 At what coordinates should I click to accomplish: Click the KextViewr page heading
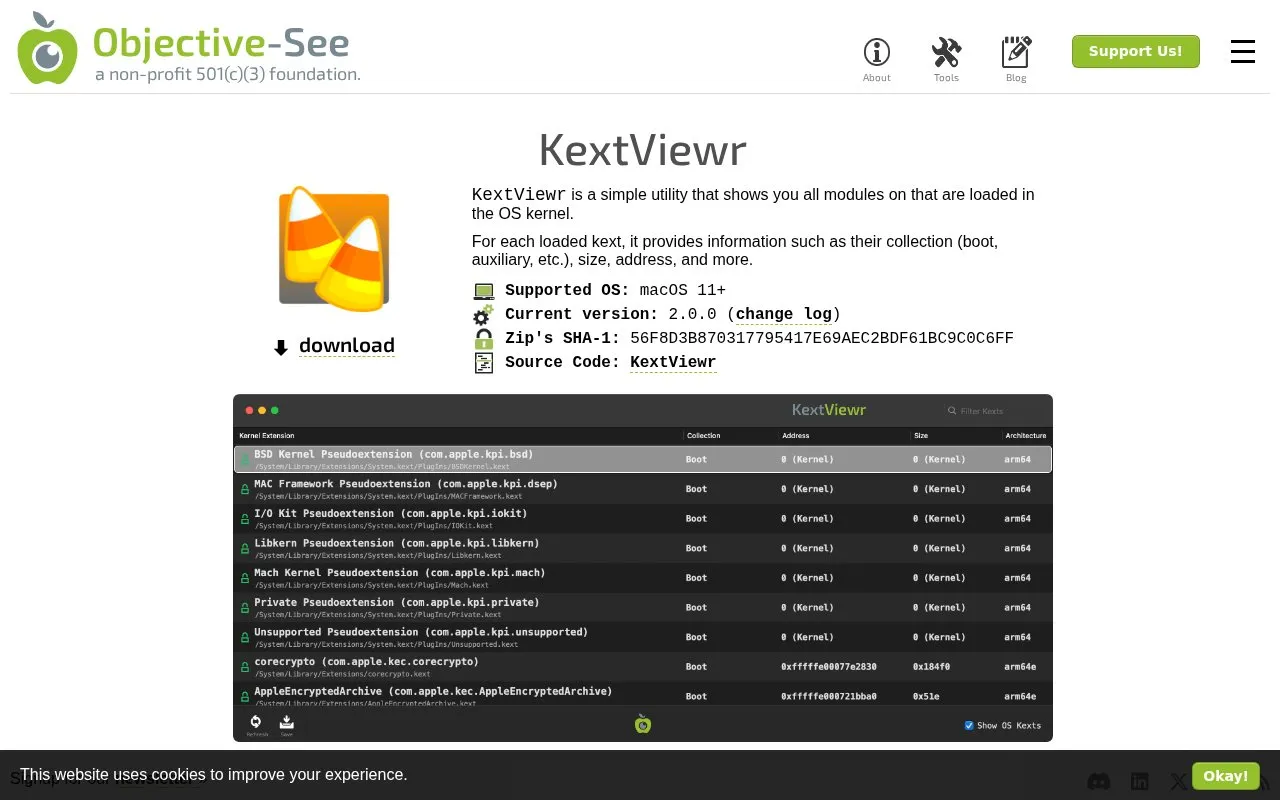643,150
